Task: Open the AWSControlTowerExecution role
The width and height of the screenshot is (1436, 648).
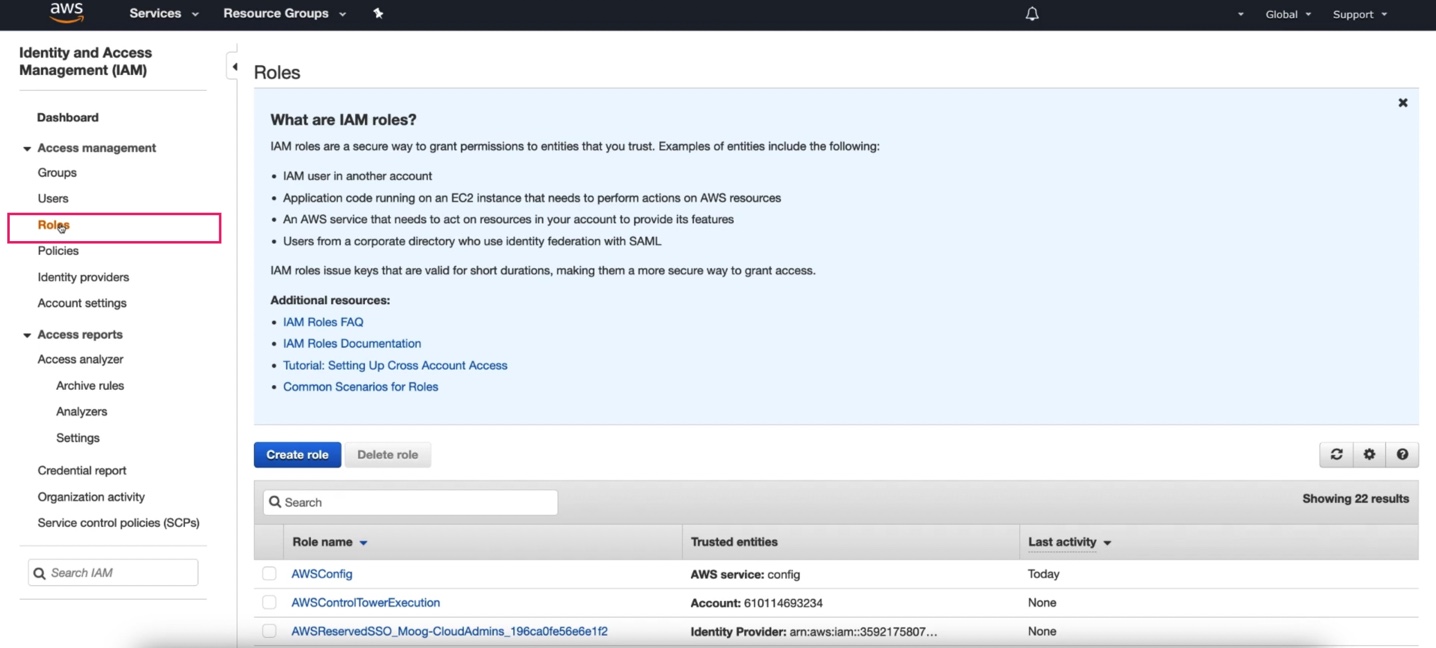Action: point(366,603)
